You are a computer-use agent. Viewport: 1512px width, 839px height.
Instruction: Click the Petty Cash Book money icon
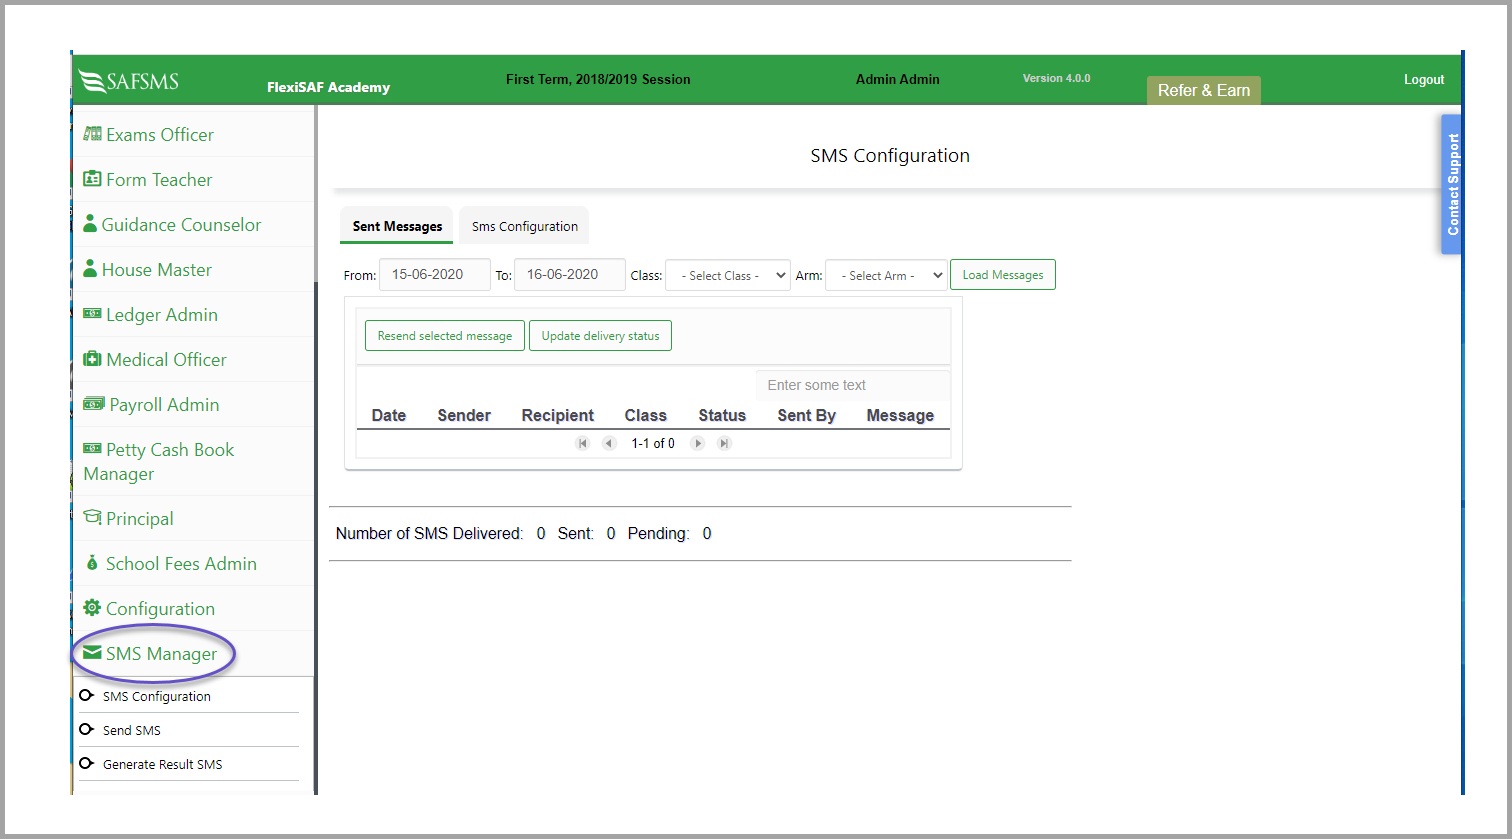pyautogui.click(x=92, y=449)
